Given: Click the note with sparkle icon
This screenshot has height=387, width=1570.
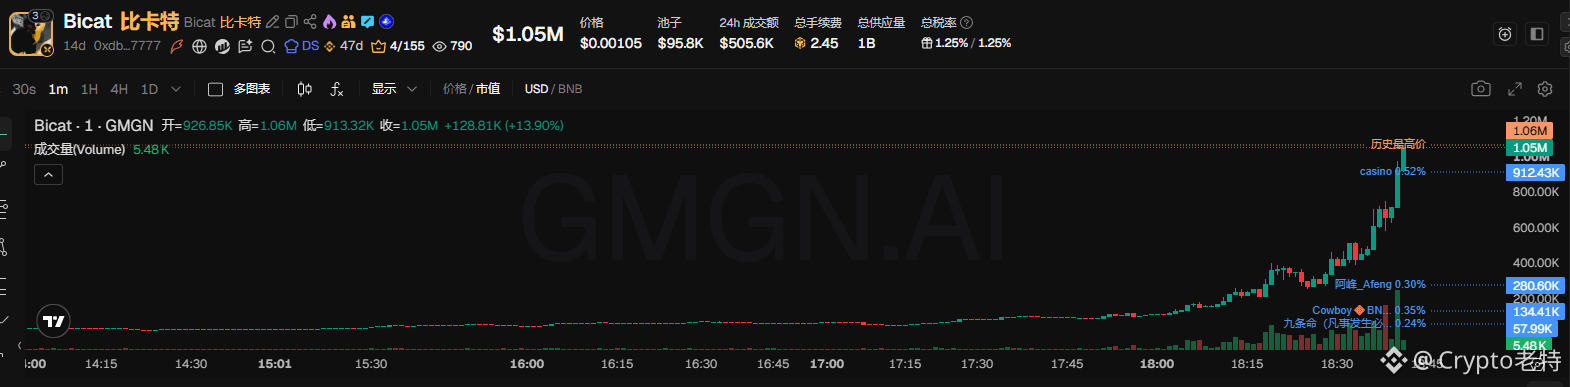Looking at the screenshot, I should [245, 46].
